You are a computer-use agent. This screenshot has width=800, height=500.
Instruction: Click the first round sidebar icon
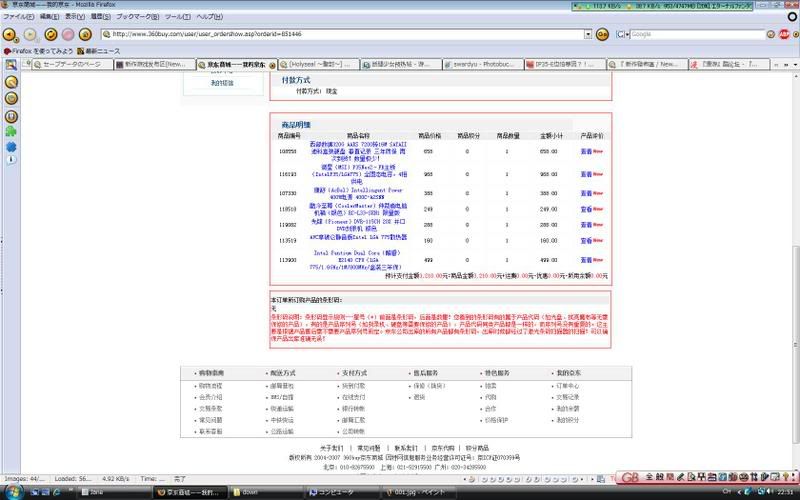(11, 82)
